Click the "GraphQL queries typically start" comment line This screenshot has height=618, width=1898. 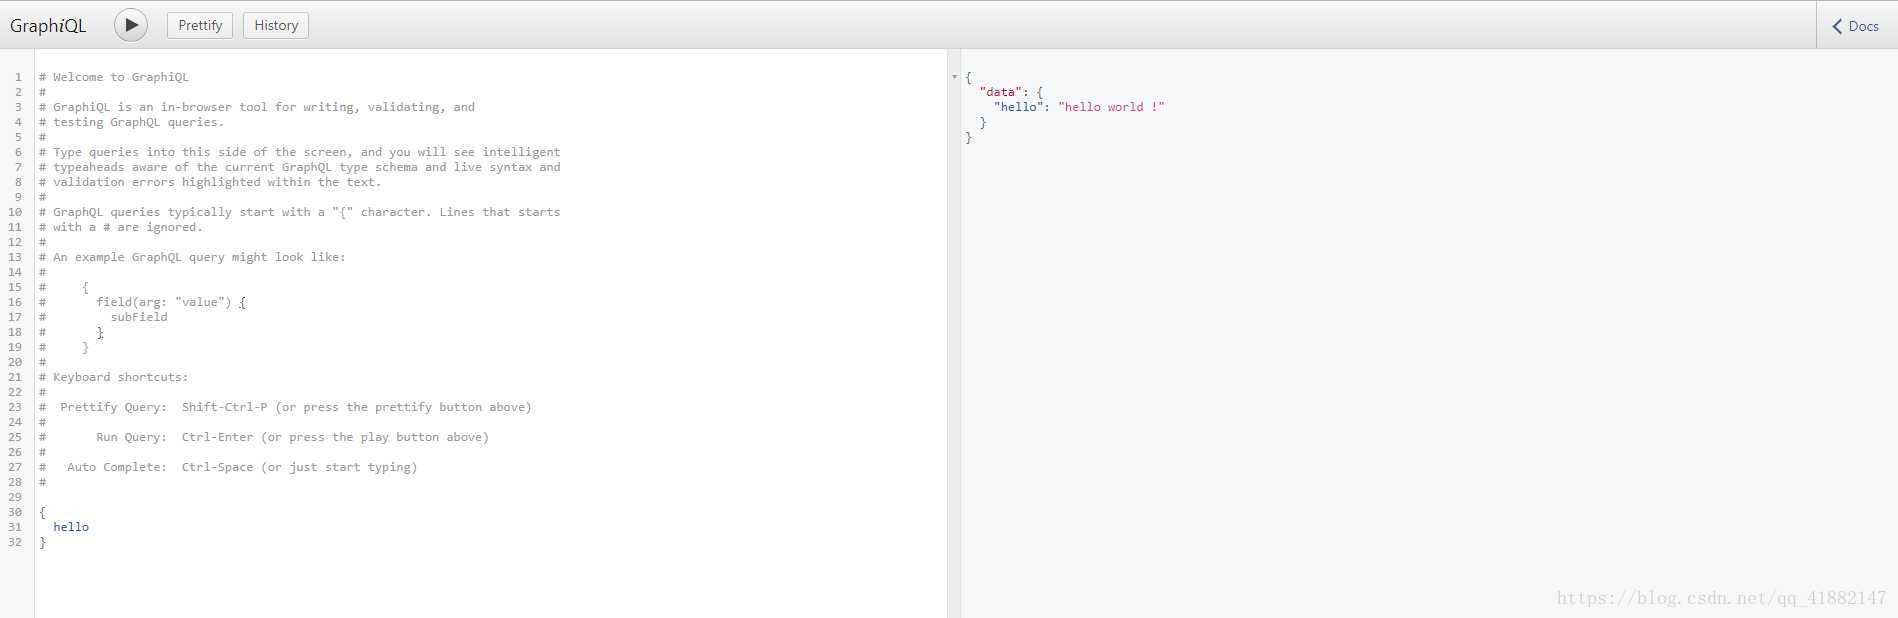(x=300, y=212)
